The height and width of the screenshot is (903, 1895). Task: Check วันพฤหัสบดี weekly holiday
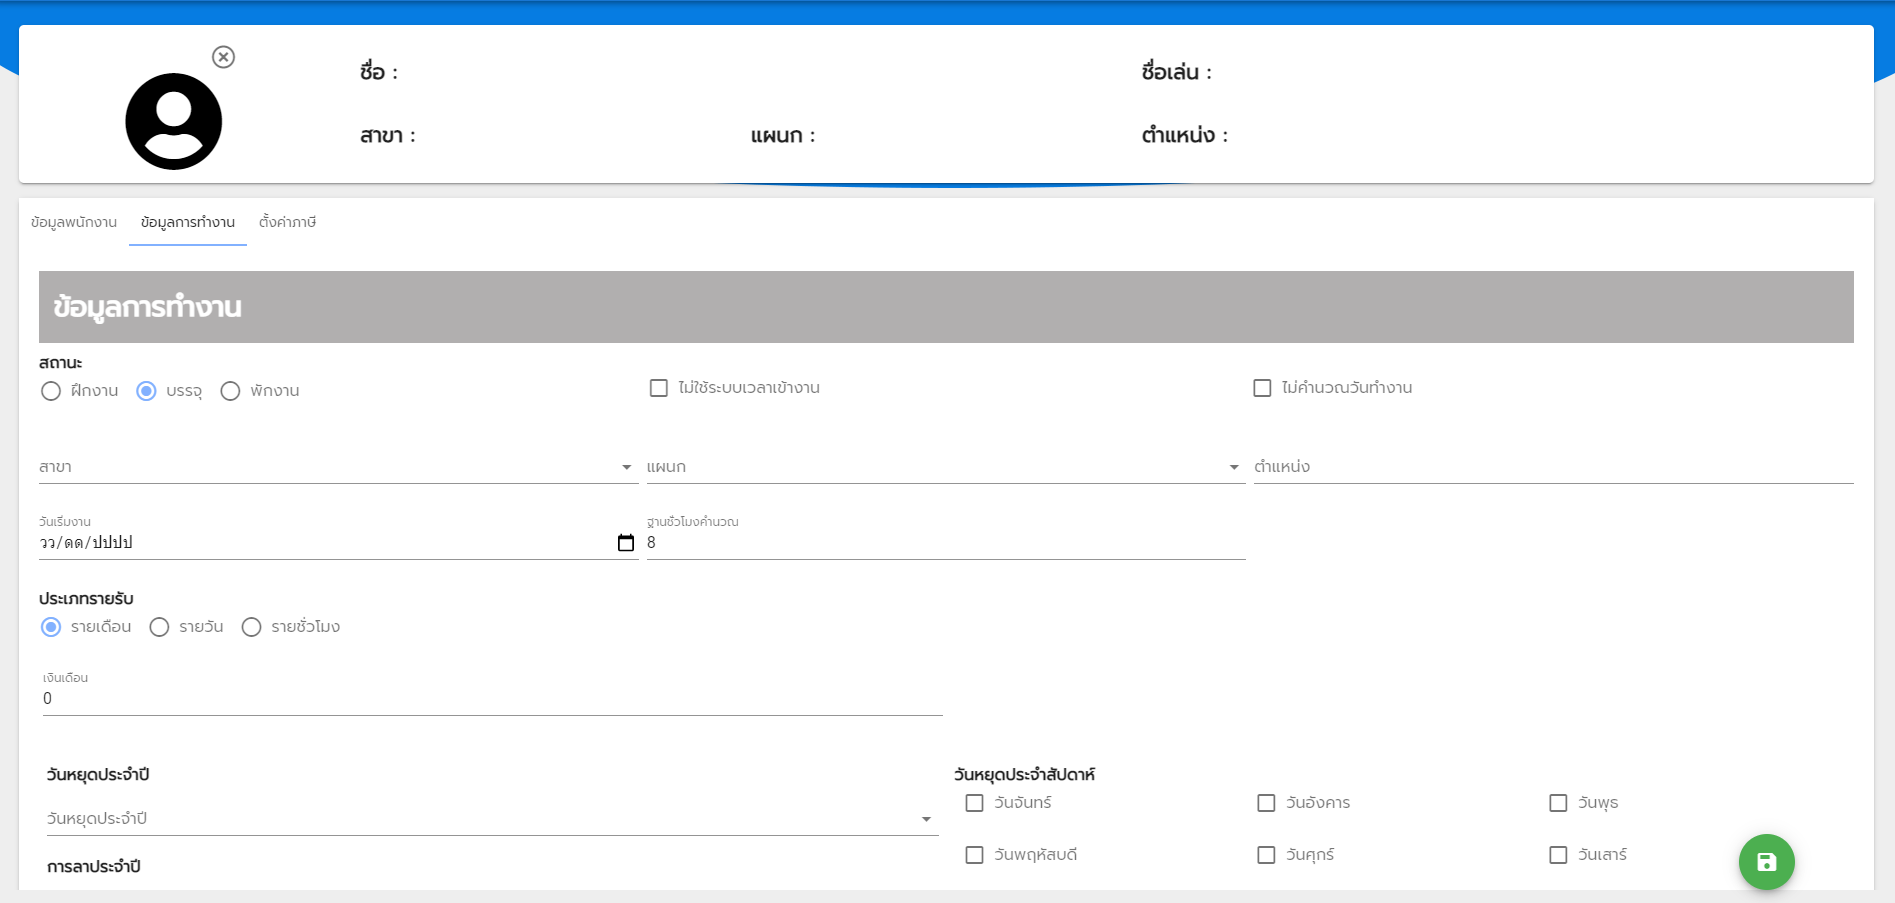[975, 855]
